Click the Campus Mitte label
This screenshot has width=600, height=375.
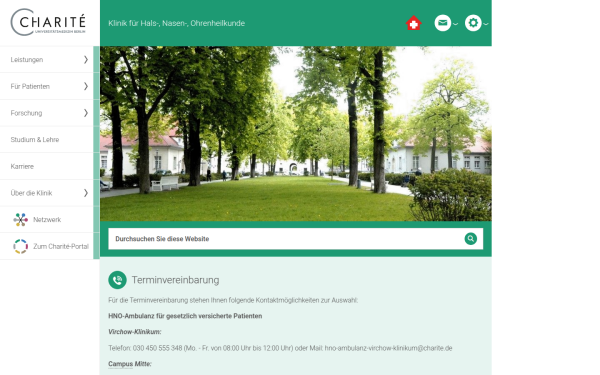click(130, 364)
